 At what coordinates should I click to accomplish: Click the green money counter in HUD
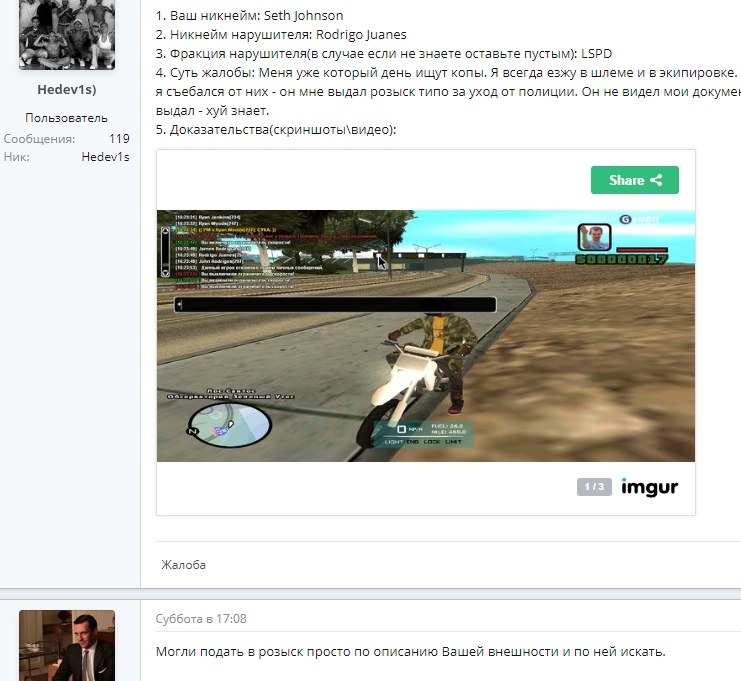click(x=620, y=260)
